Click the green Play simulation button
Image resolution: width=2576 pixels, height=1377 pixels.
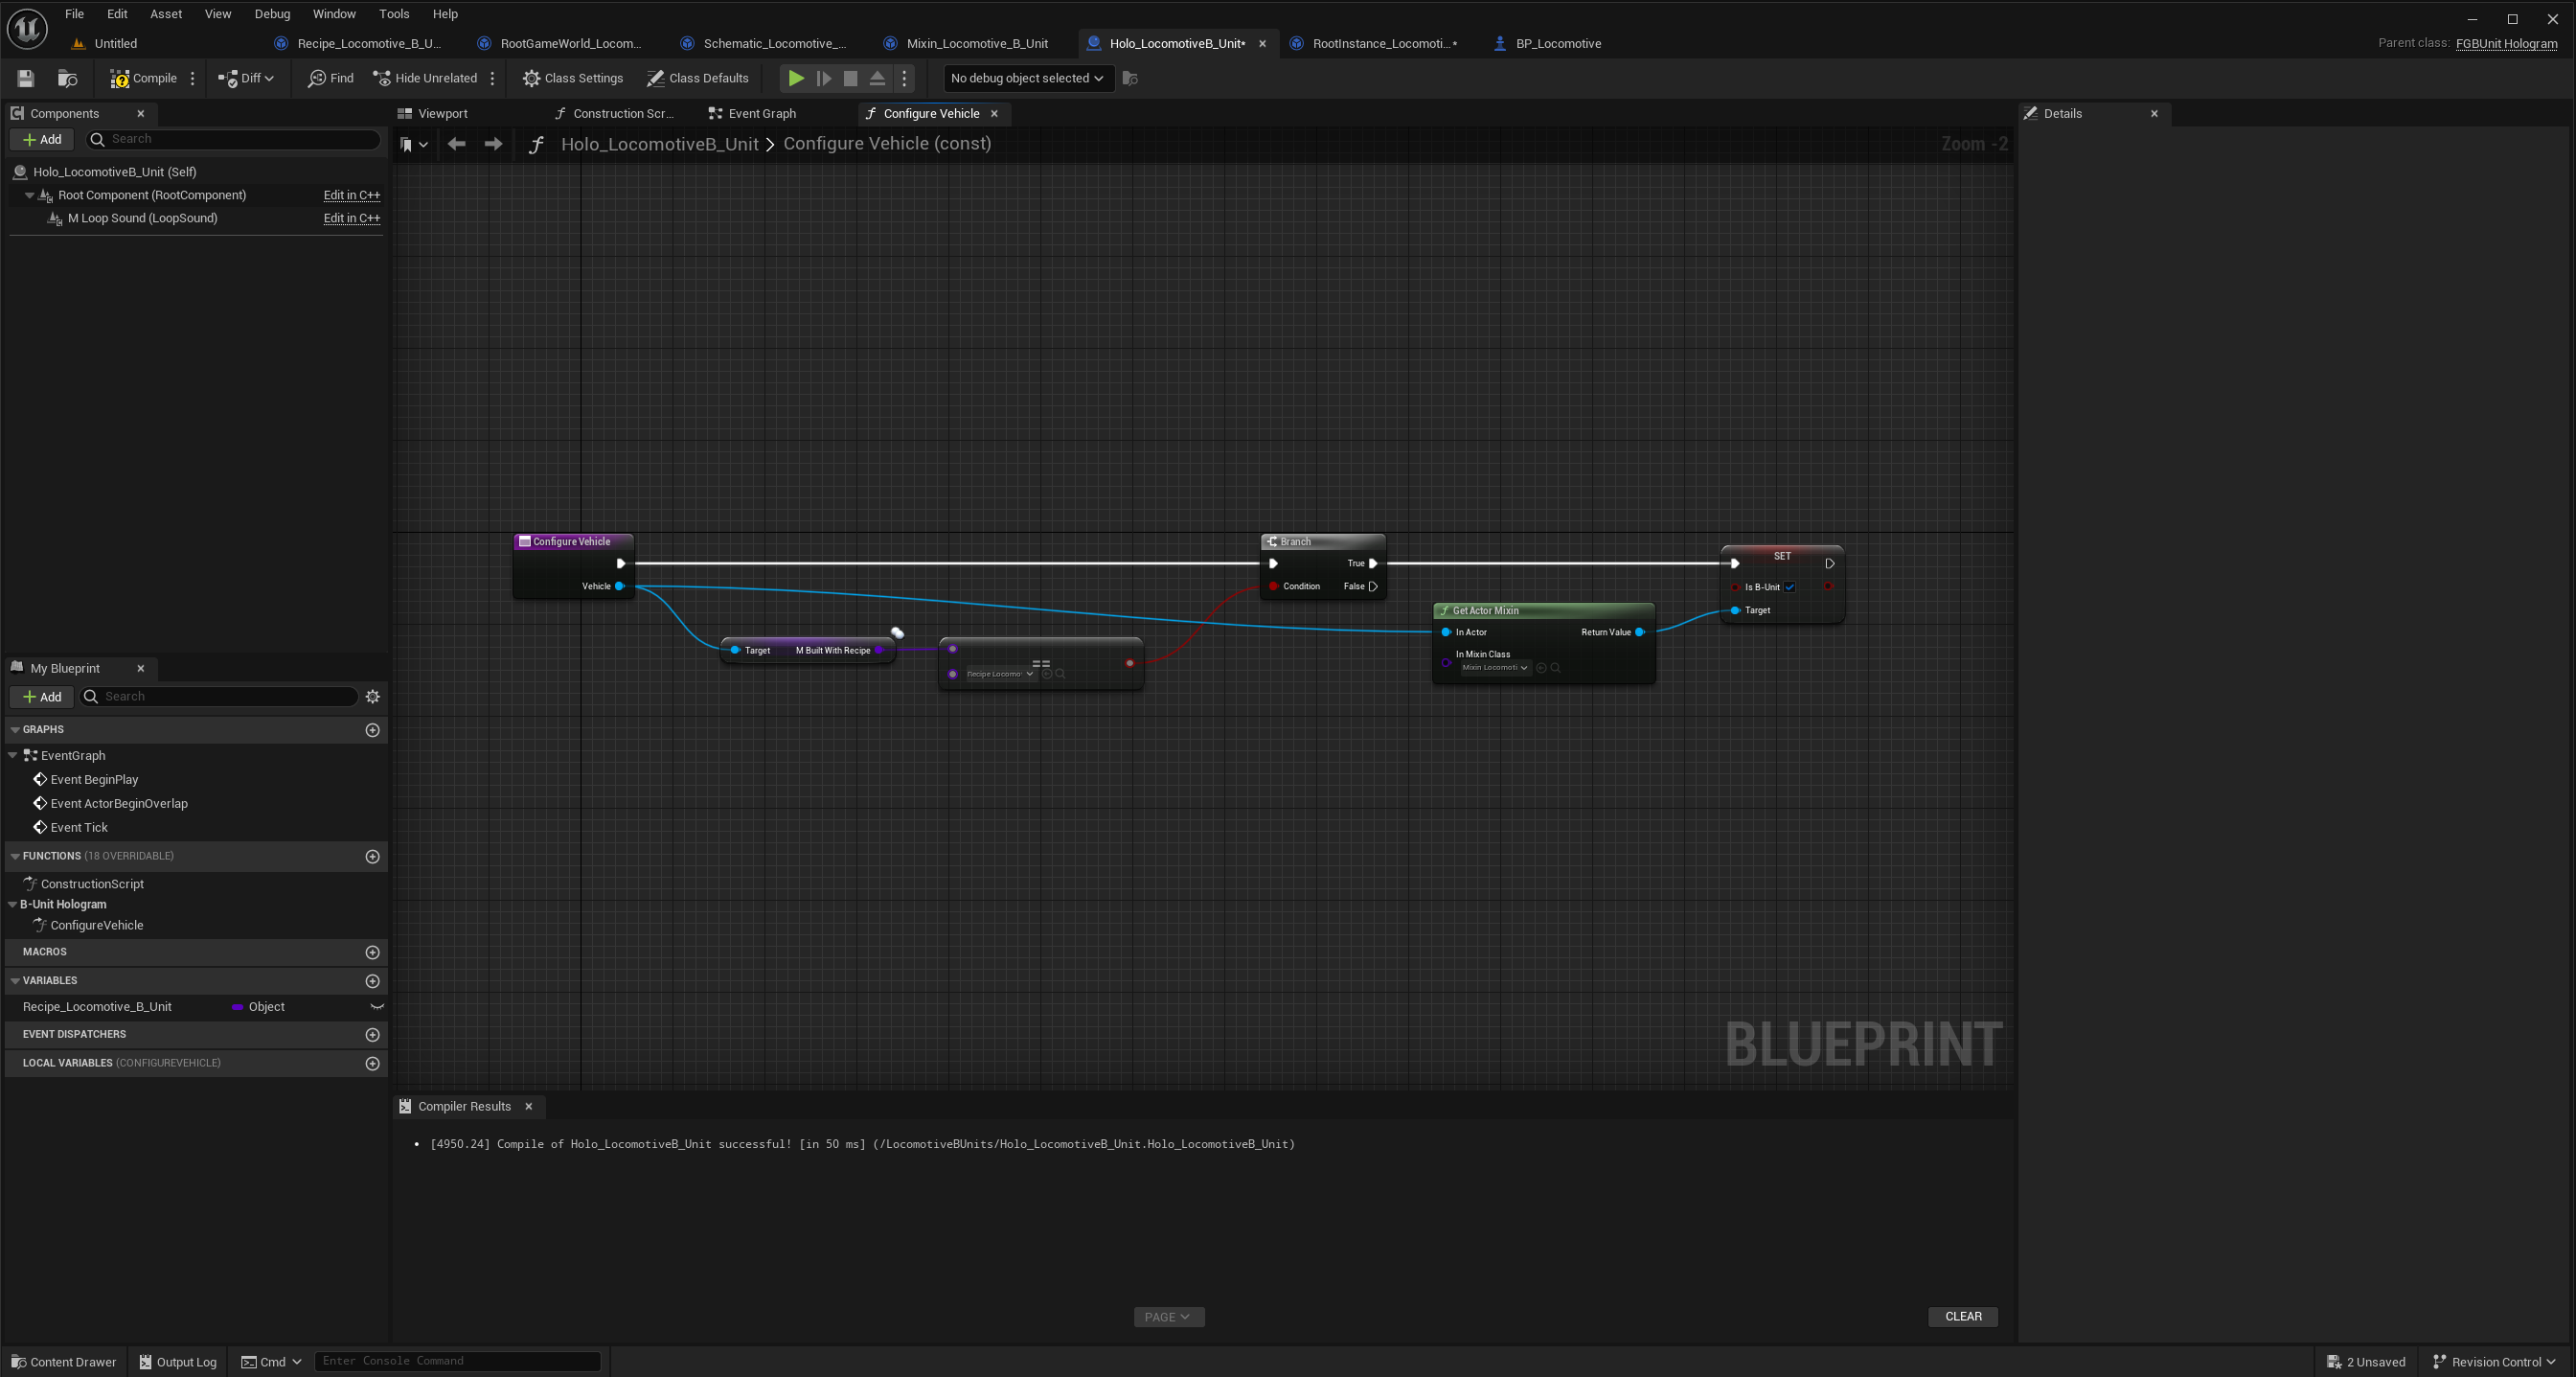(x=795, y=78)
